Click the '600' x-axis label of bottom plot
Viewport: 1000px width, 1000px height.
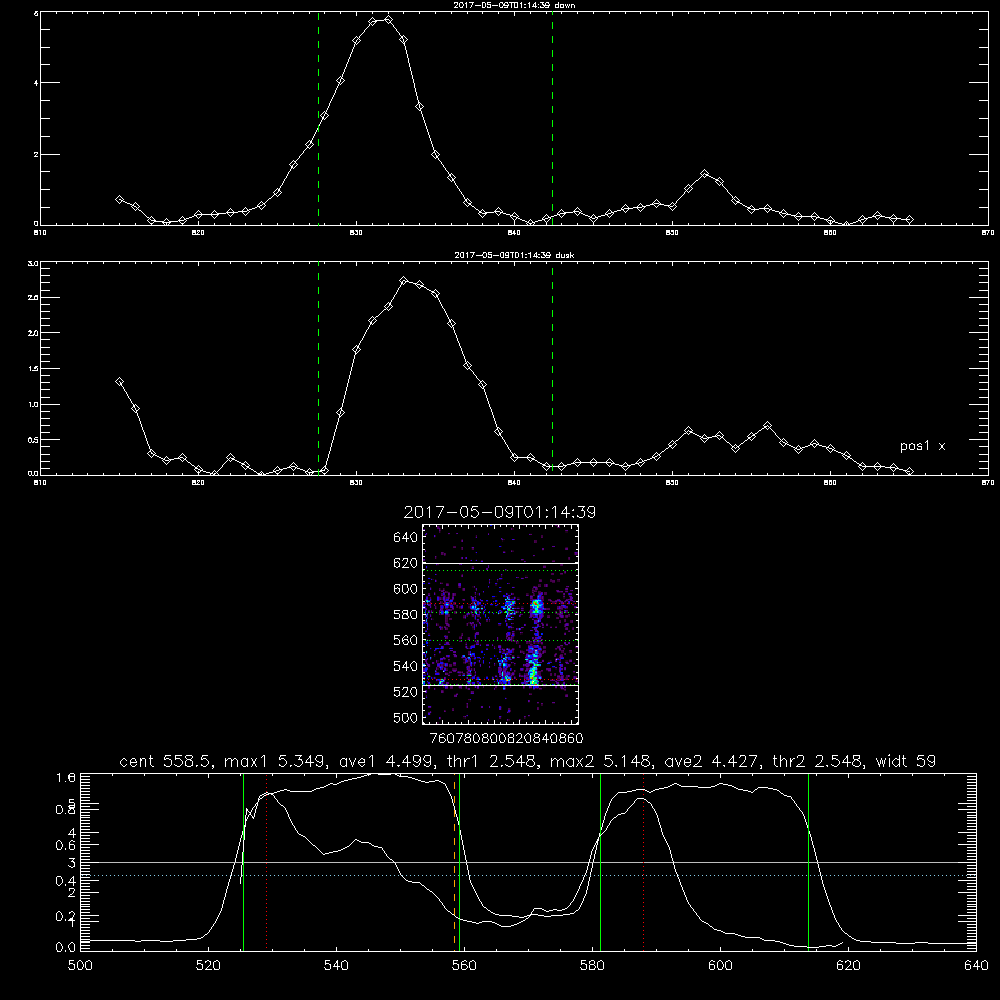point(720,966)
